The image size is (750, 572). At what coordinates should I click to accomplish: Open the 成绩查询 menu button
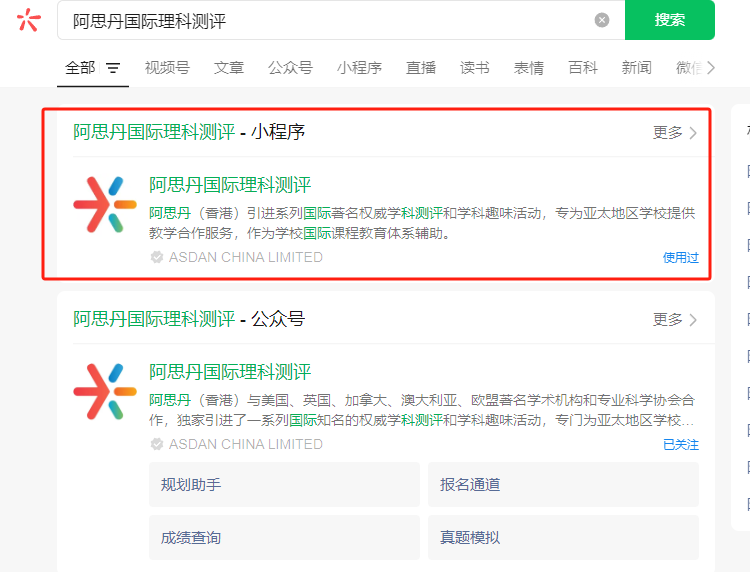tap(284, 538)
